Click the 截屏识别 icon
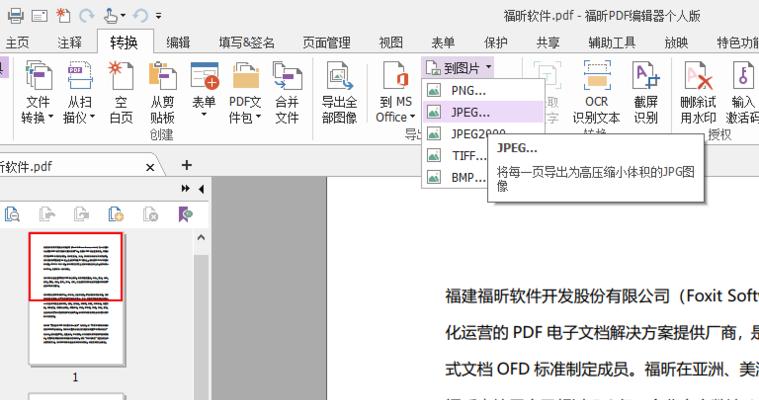 pyautogui.click(x=646, y=92)
